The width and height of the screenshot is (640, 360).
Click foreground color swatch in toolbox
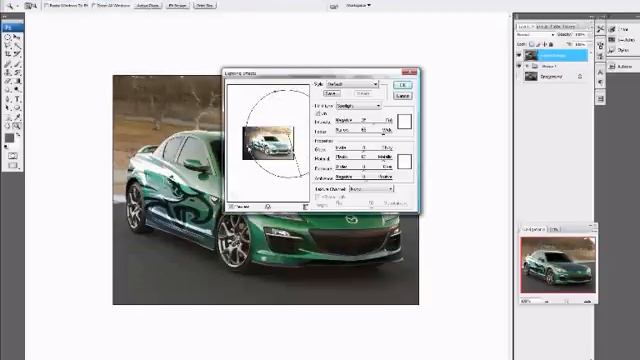pyautogui.click(x=9, y=138)
